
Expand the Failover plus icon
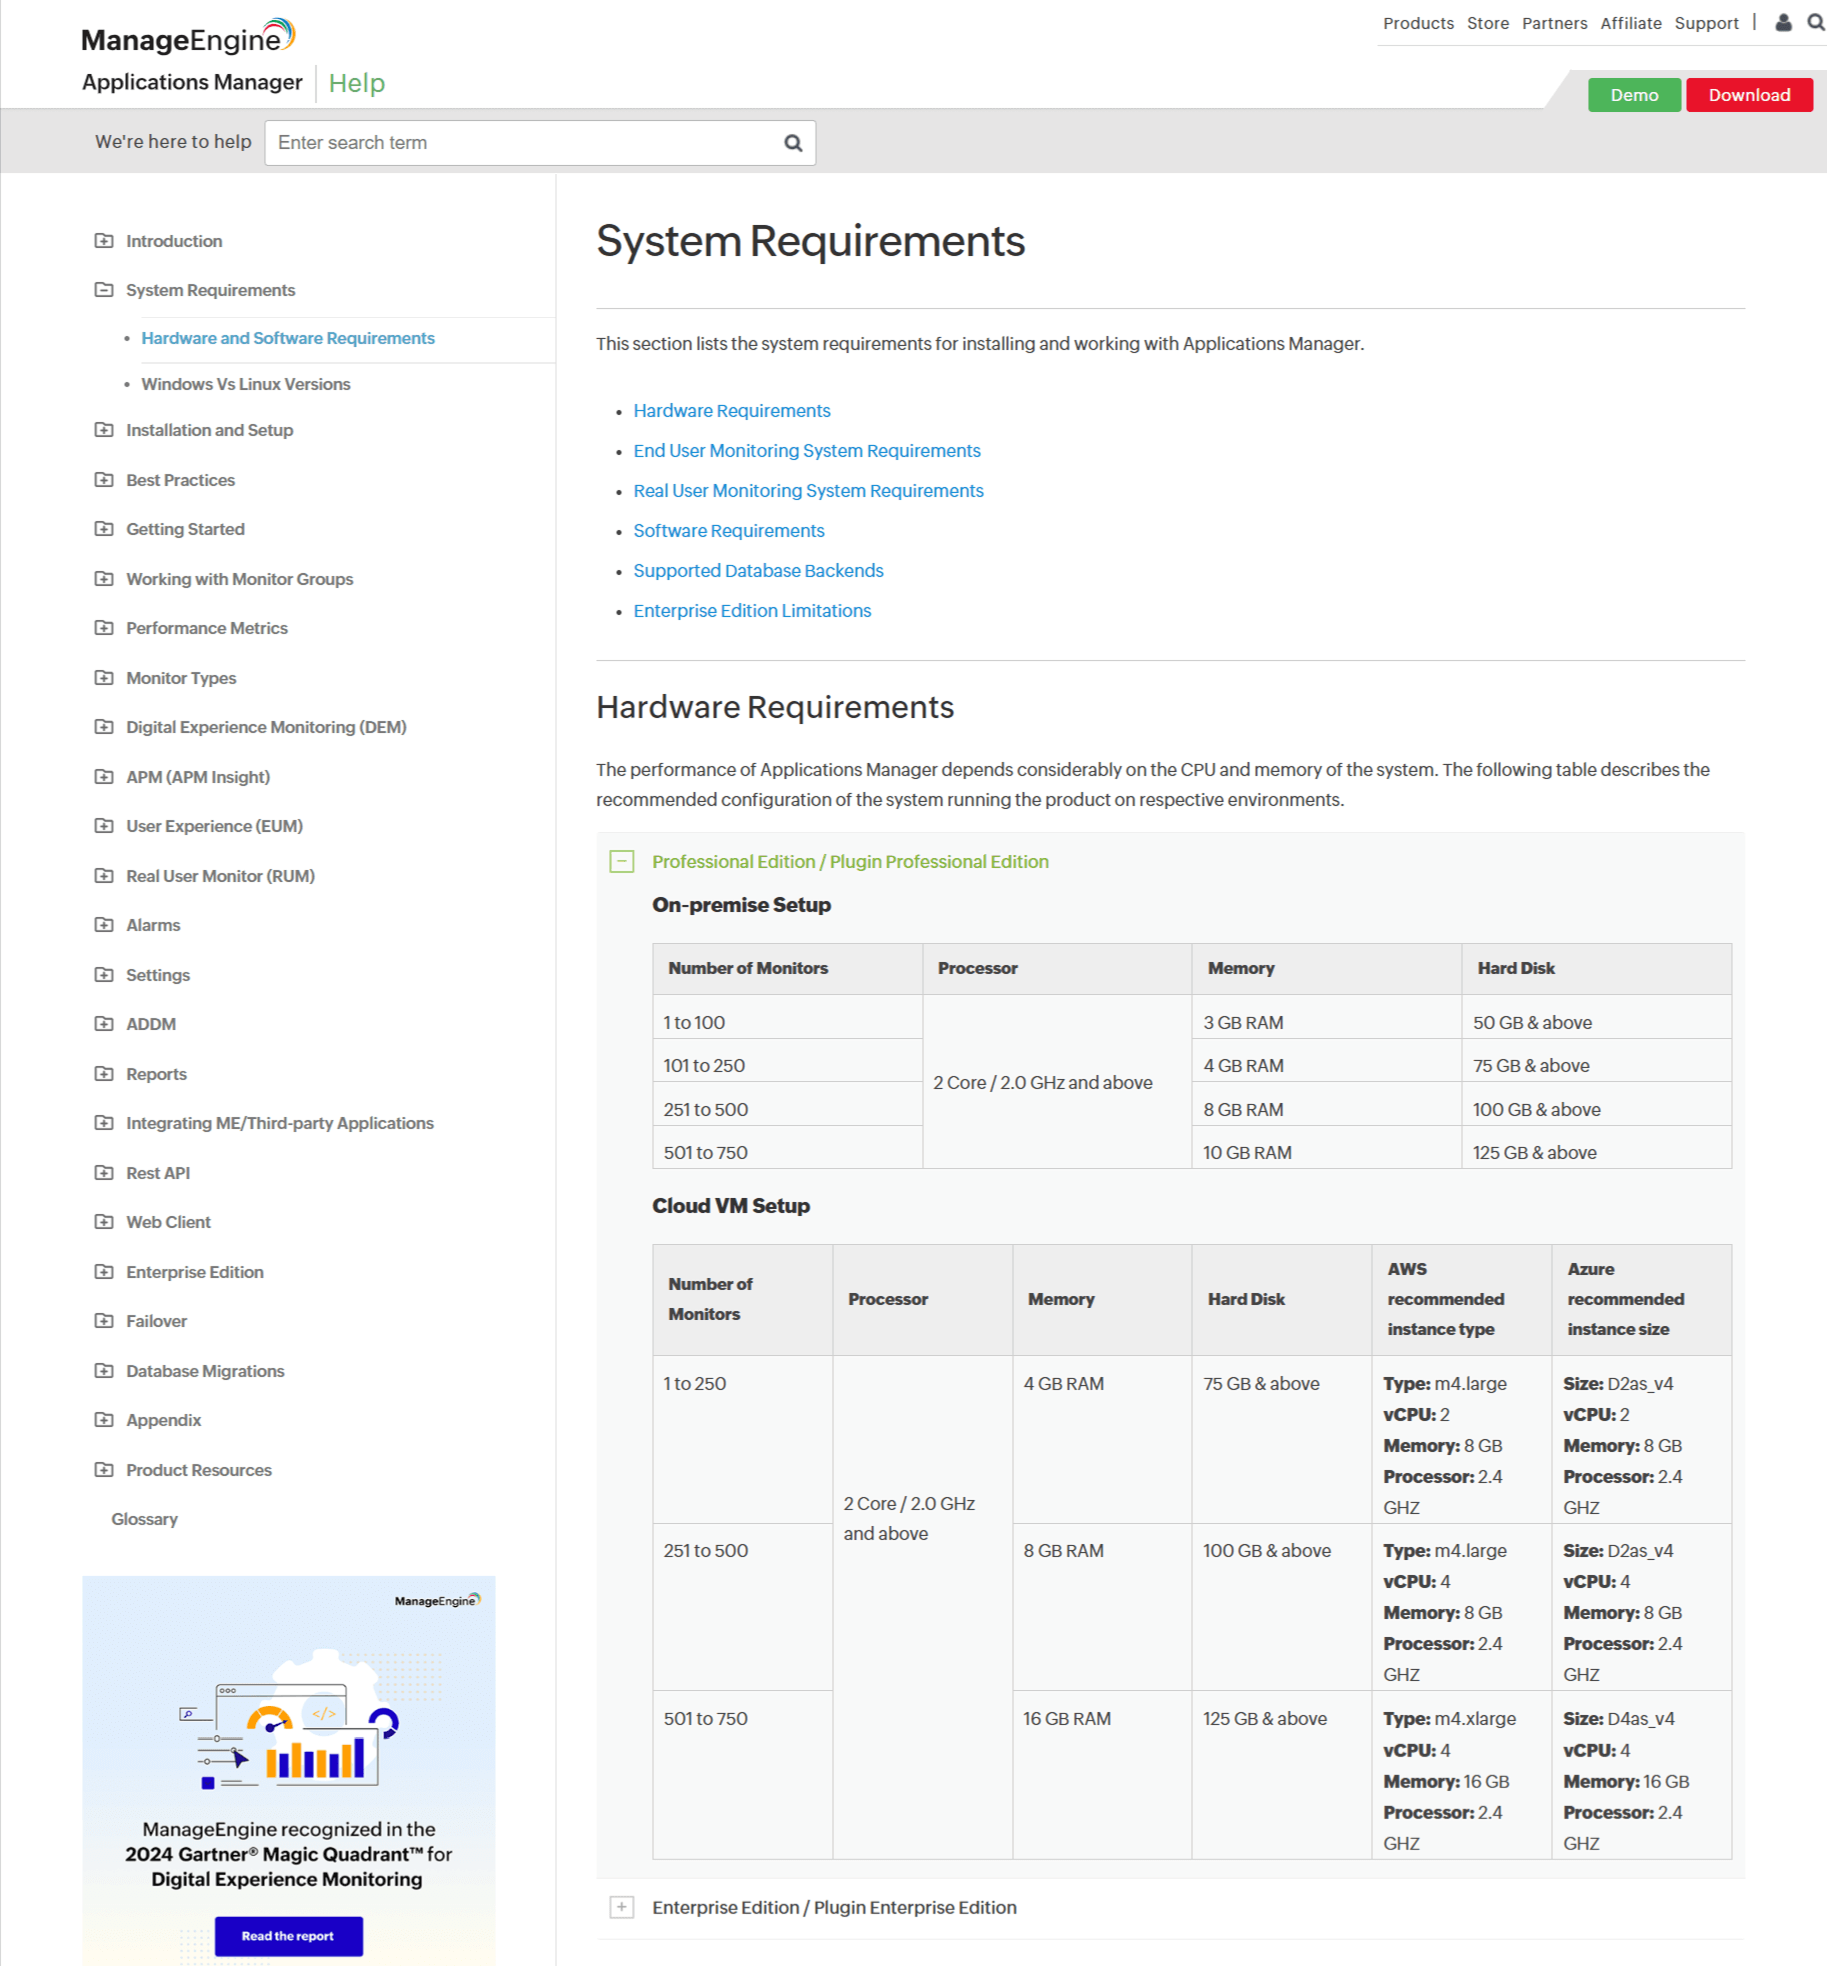(x=104, y=1321)
